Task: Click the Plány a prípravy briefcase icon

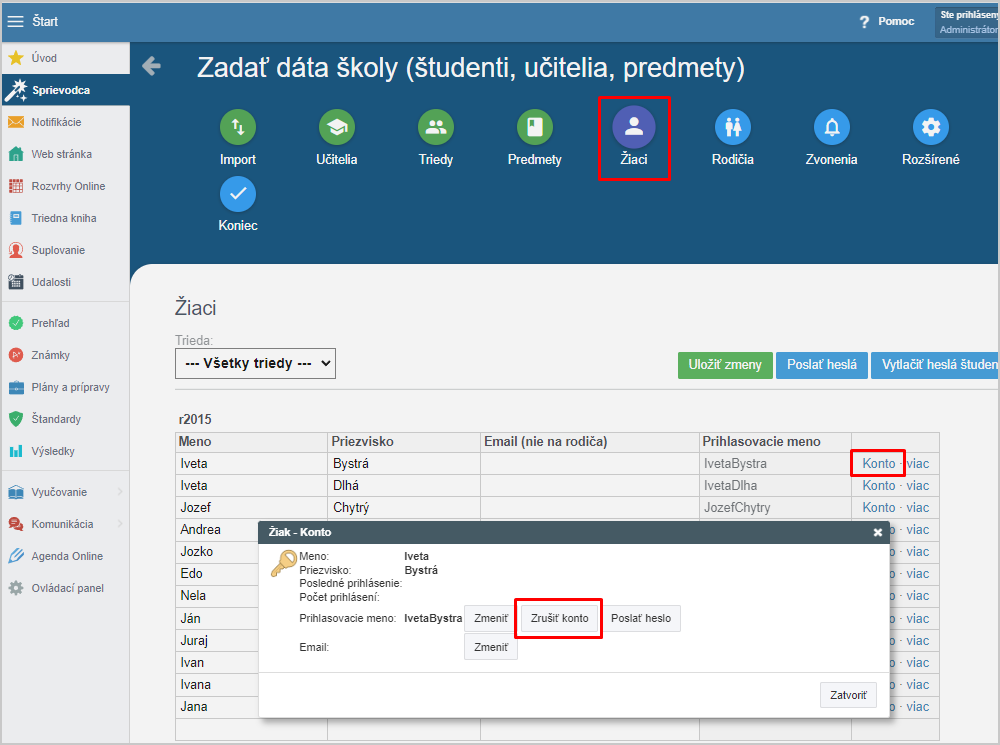Action: pyautogui.click(x=16, y=387)
